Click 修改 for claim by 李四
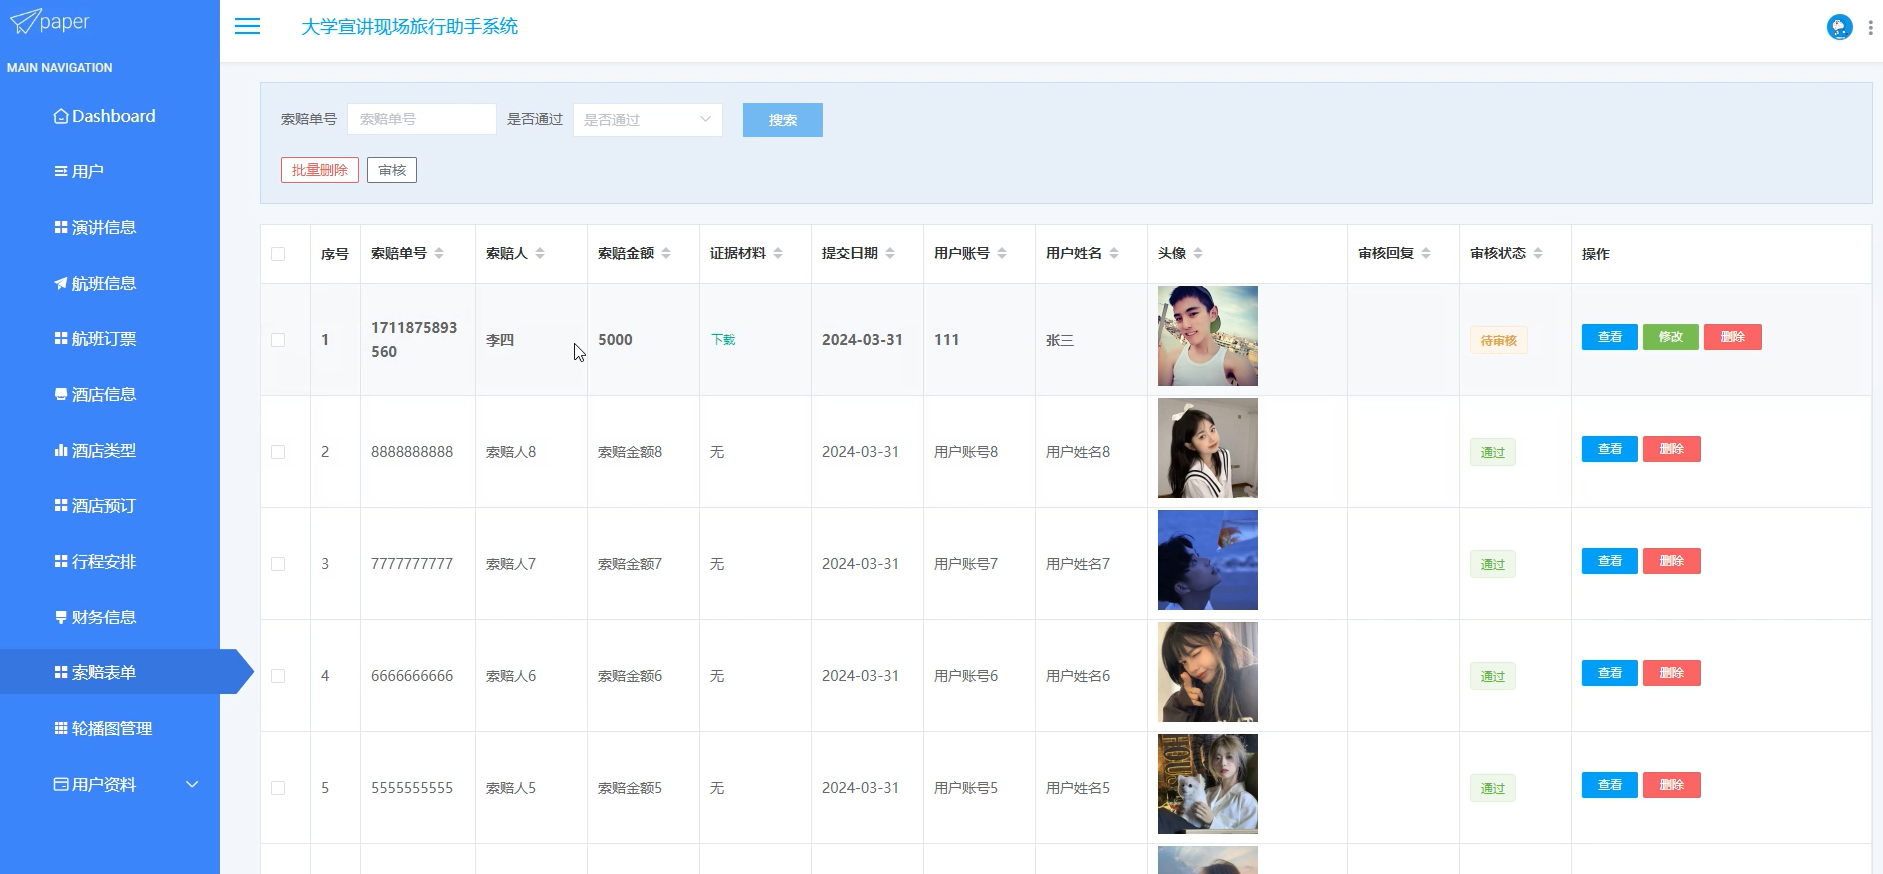 coord(1671,337)
